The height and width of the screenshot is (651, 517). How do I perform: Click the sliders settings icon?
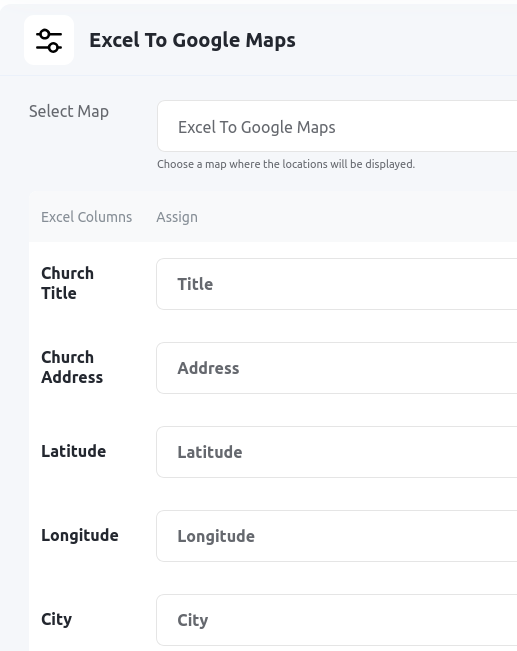49,40
